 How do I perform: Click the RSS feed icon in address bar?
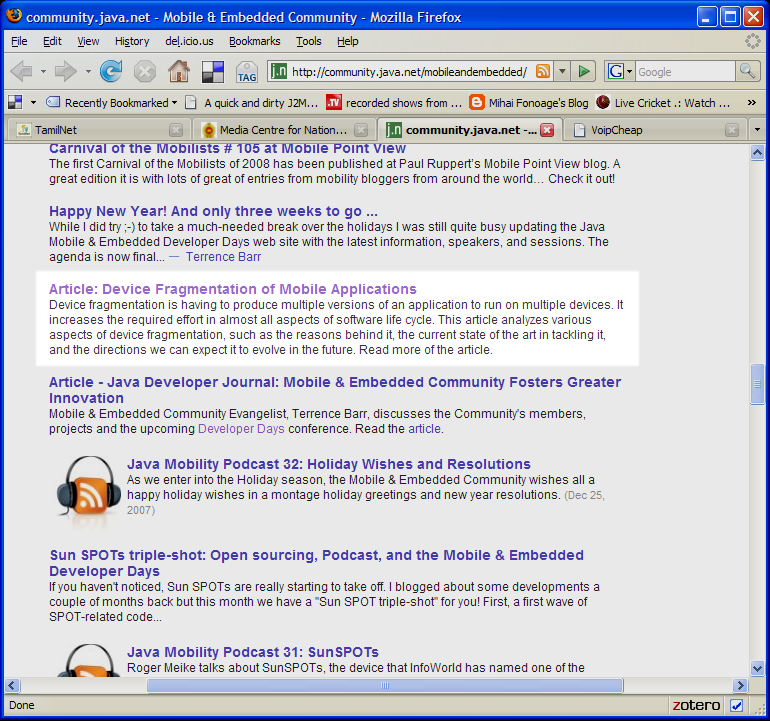click(x=543, y=71)
